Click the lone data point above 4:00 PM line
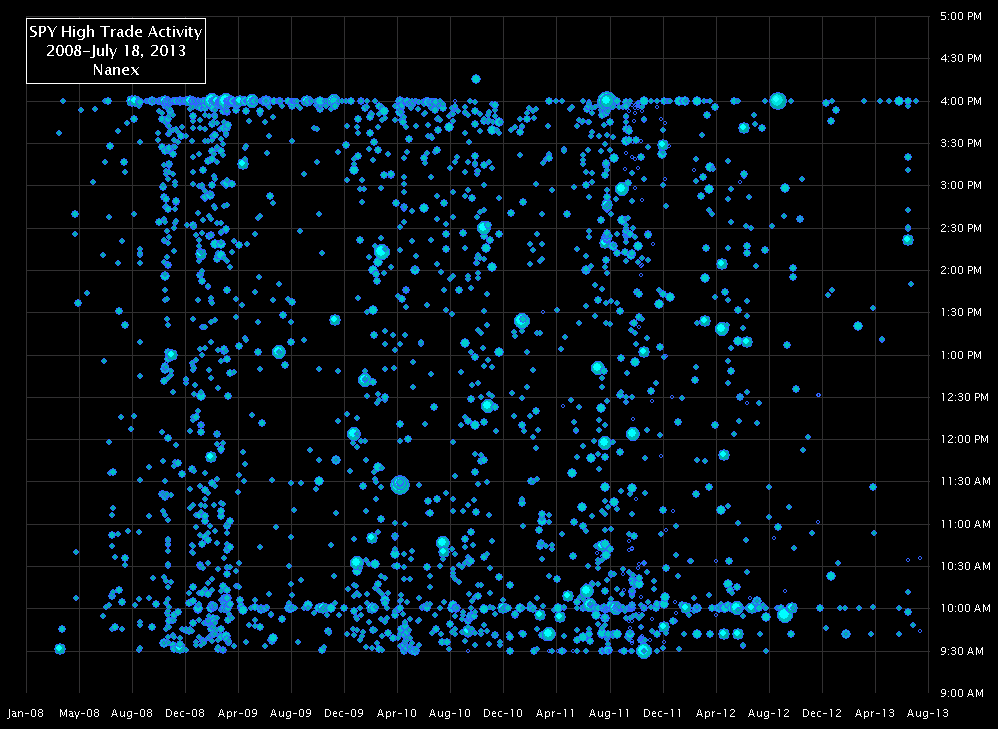 pos(475,79)
